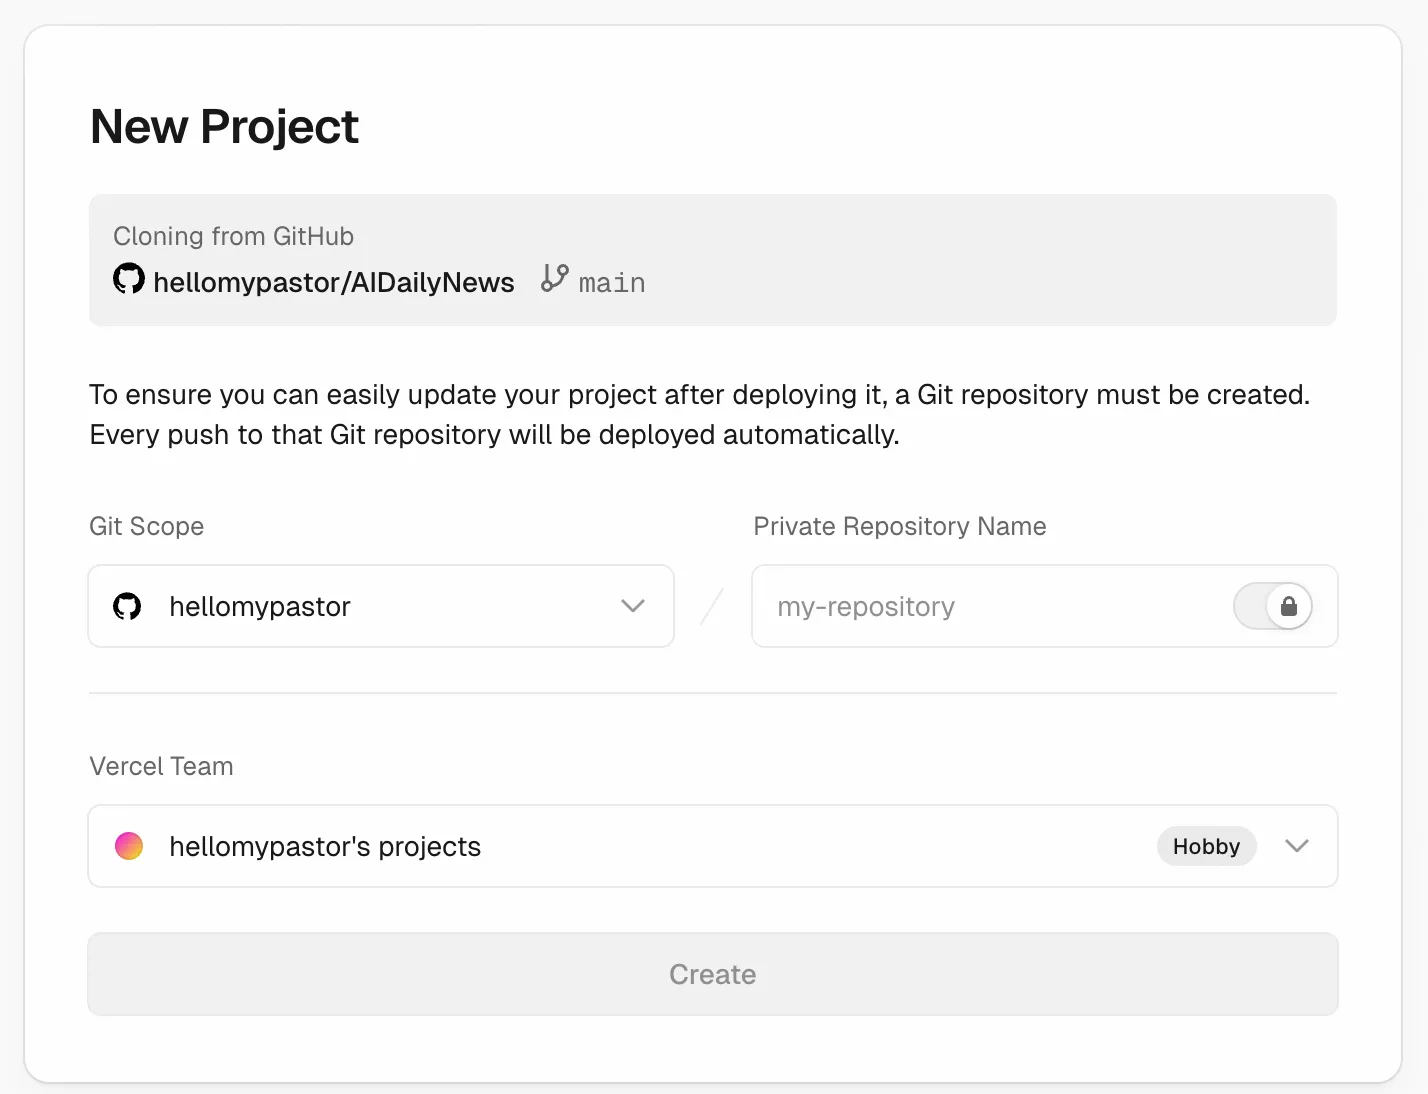Click the git branch icon next to main
Screen dimensions: 1428x1094
pos(555,278)
